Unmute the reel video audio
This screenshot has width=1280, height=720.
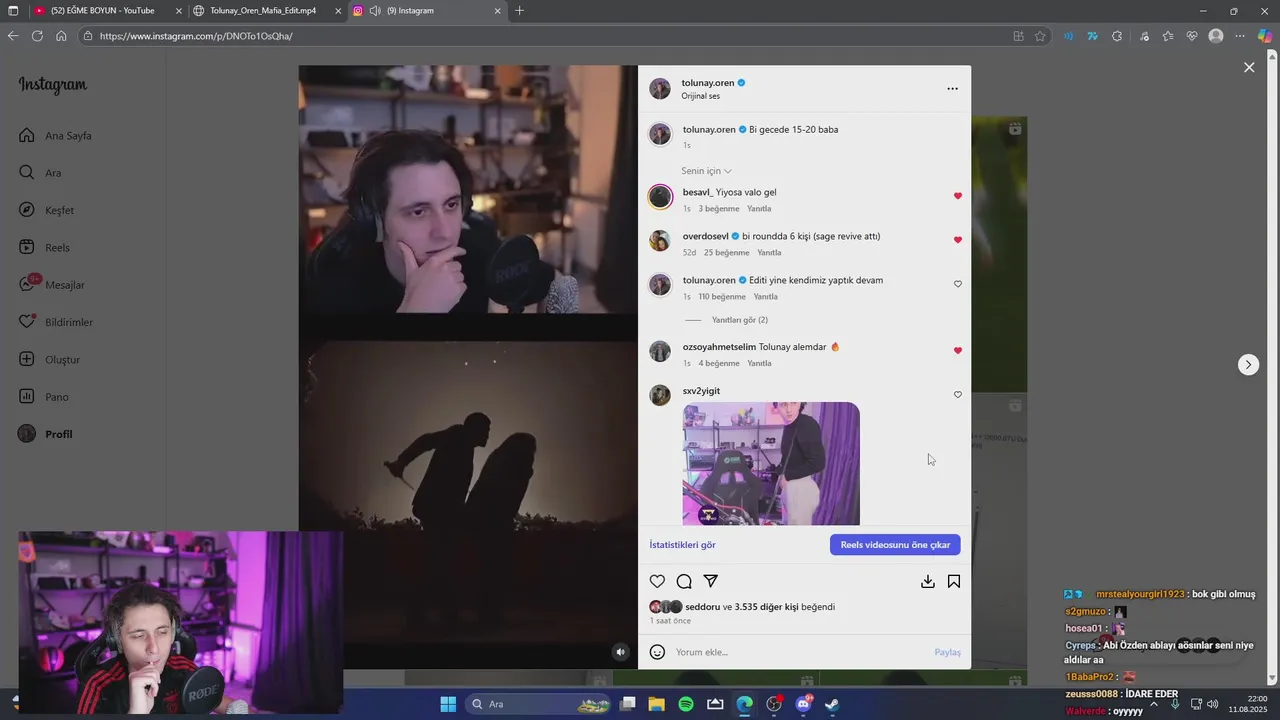tap(620, 652)
